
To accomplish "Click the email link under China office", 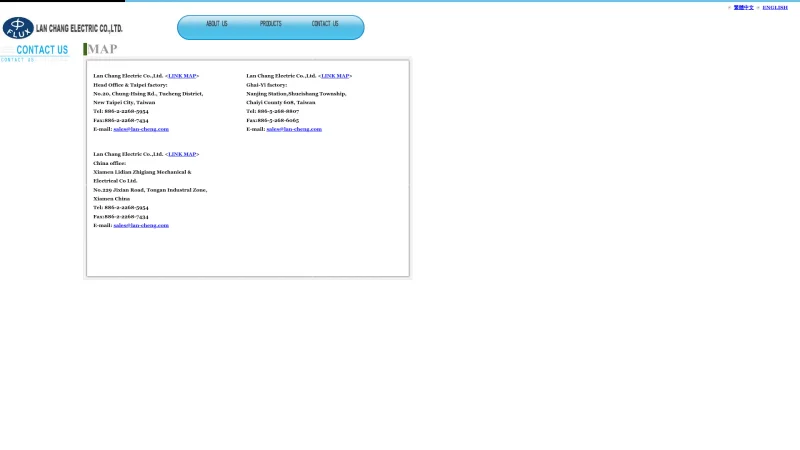I will pyautogui.click(x=141, y=226).
